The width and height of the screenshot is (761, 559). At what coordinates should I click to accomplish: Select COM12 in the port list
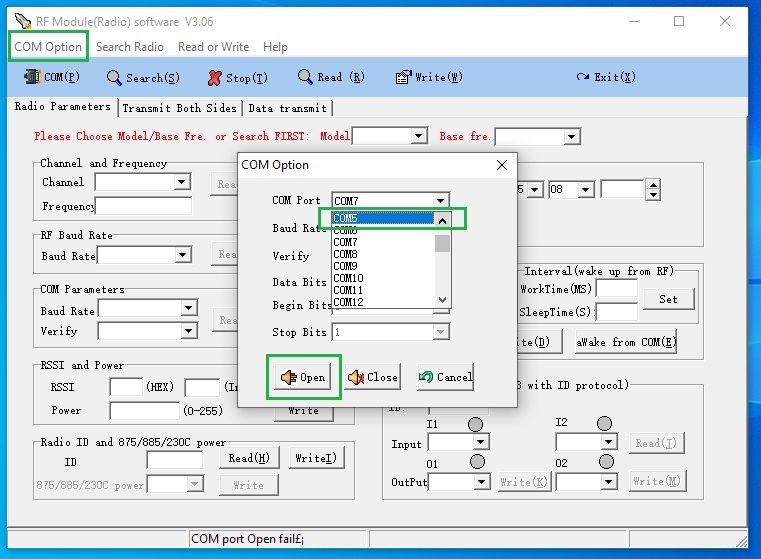coord(383,302)
